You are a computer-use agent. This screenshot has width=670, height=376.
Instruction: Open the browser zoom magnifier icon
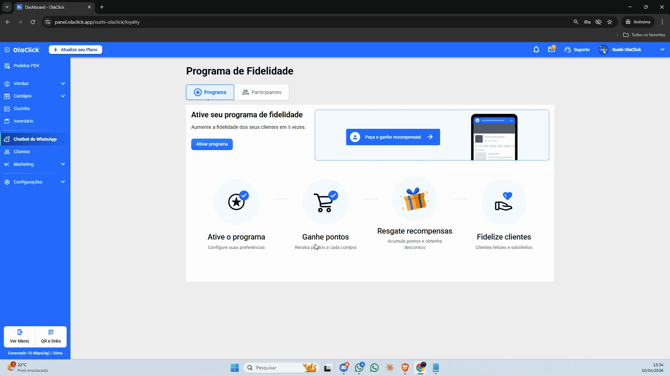576,22
